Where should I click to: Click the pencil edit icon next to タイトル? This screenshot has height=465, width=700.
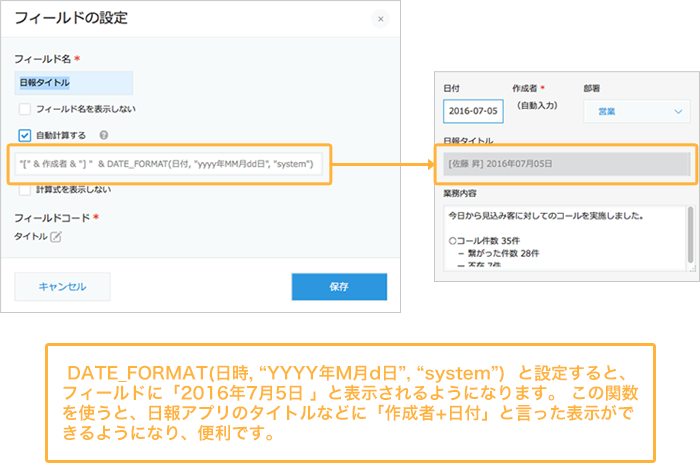click(x=56, y=236)
